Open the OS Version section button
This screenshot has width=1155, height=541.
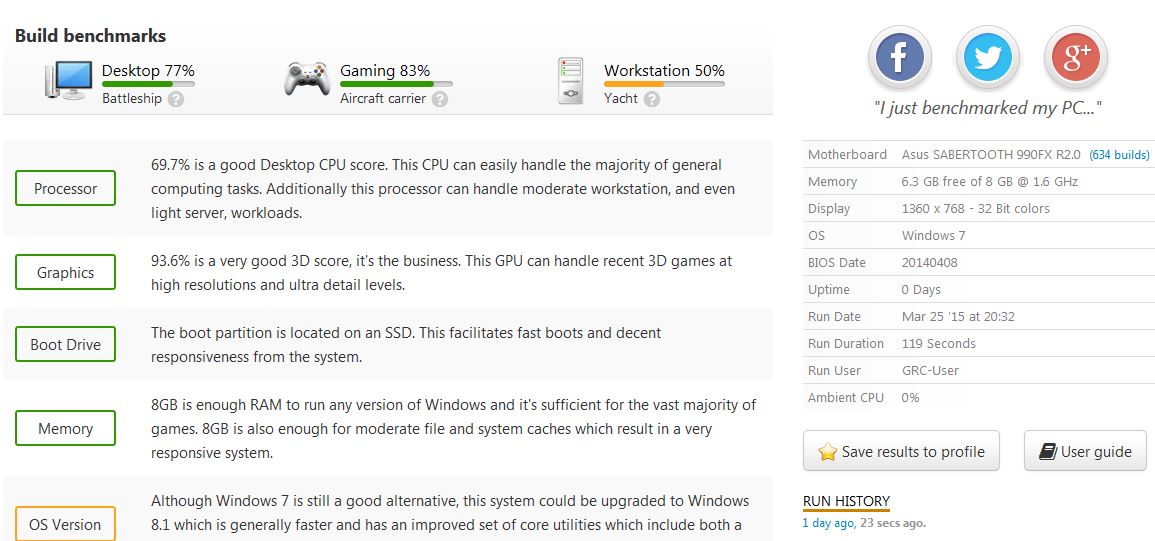pyautogui.click(x=66, y=524)
